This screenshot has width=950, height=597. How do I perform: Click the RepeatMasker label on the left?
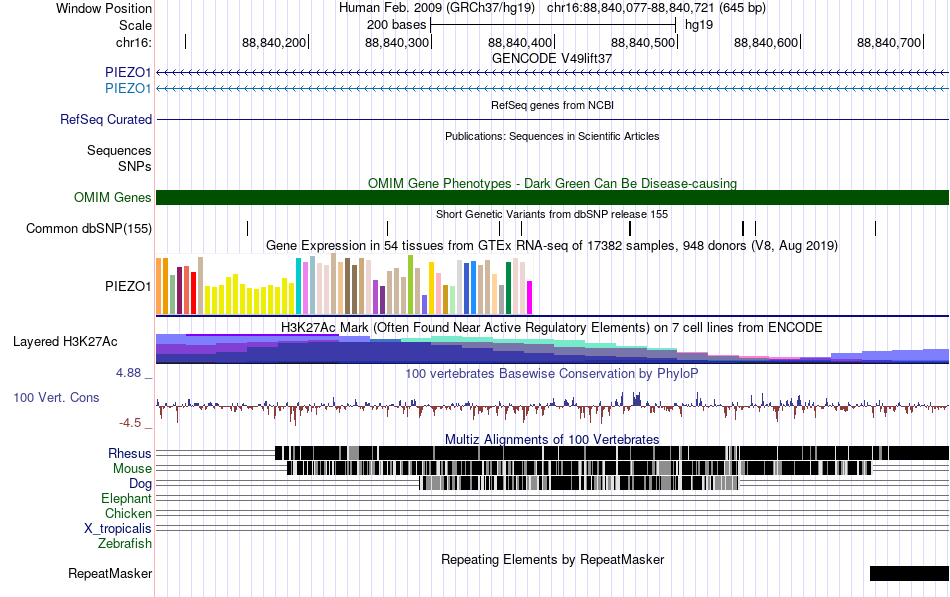[x=110, y=574]
